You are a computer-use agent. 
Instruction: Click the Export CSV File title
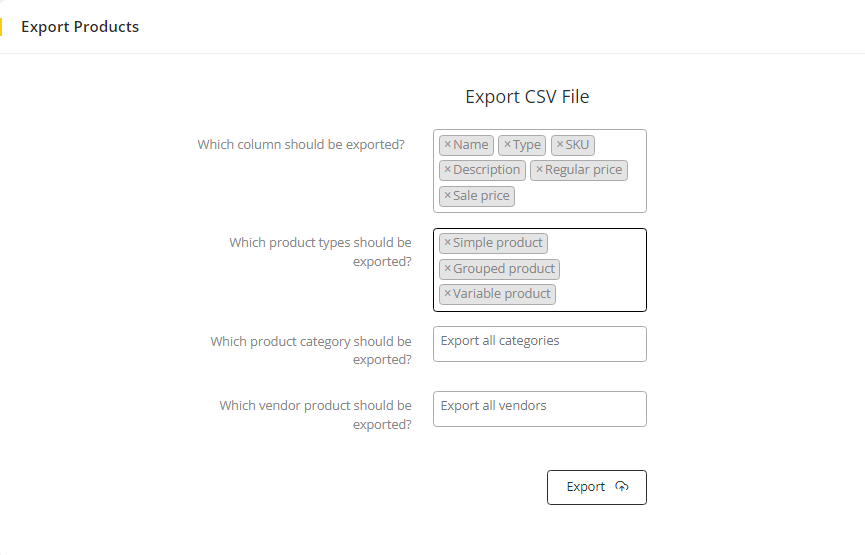point(527,97)
